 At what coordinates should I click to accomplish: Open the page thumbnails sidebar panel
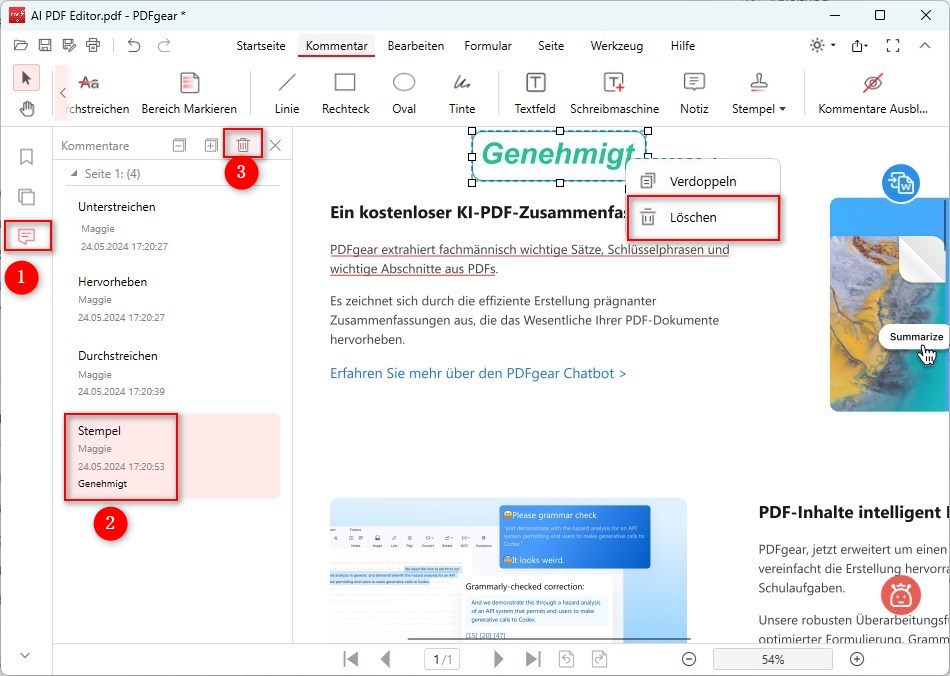pos(26,197)
